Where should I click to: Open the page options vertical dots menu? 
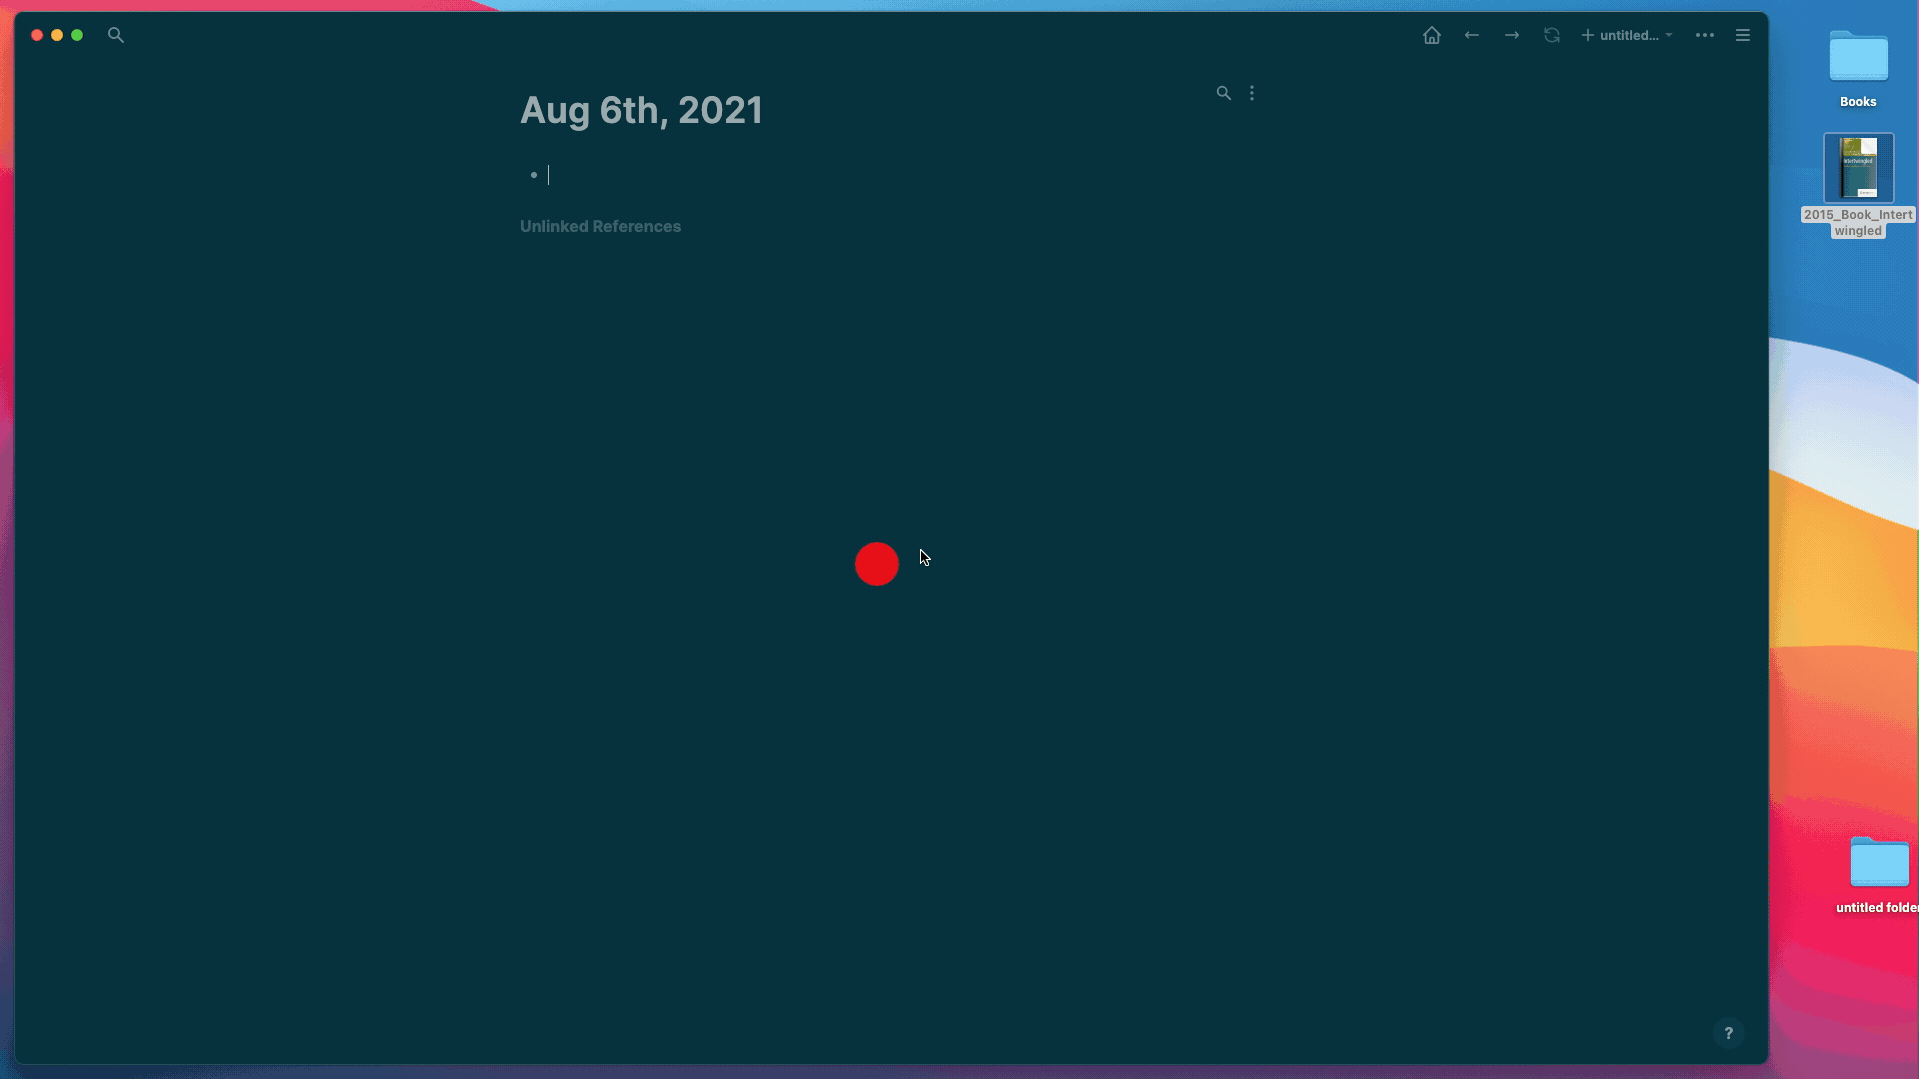(1252, 93)
